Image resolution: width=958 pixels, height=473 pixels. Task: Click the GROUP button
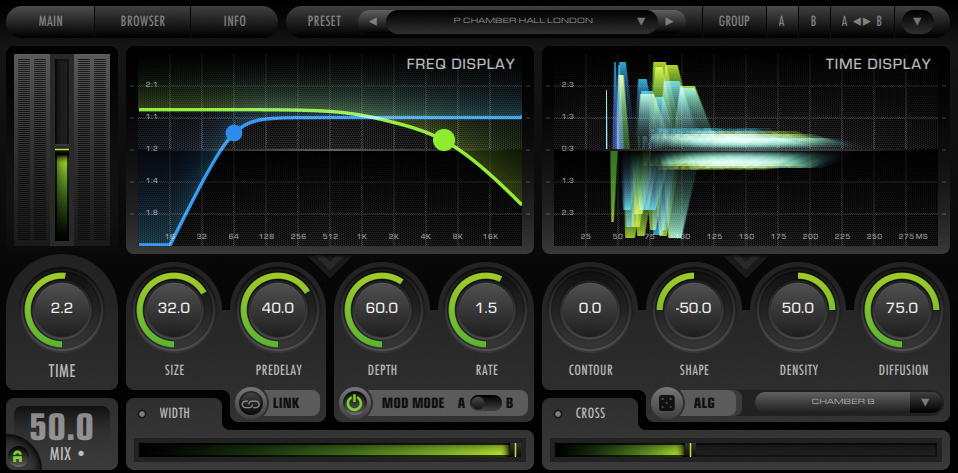point(734,21)
